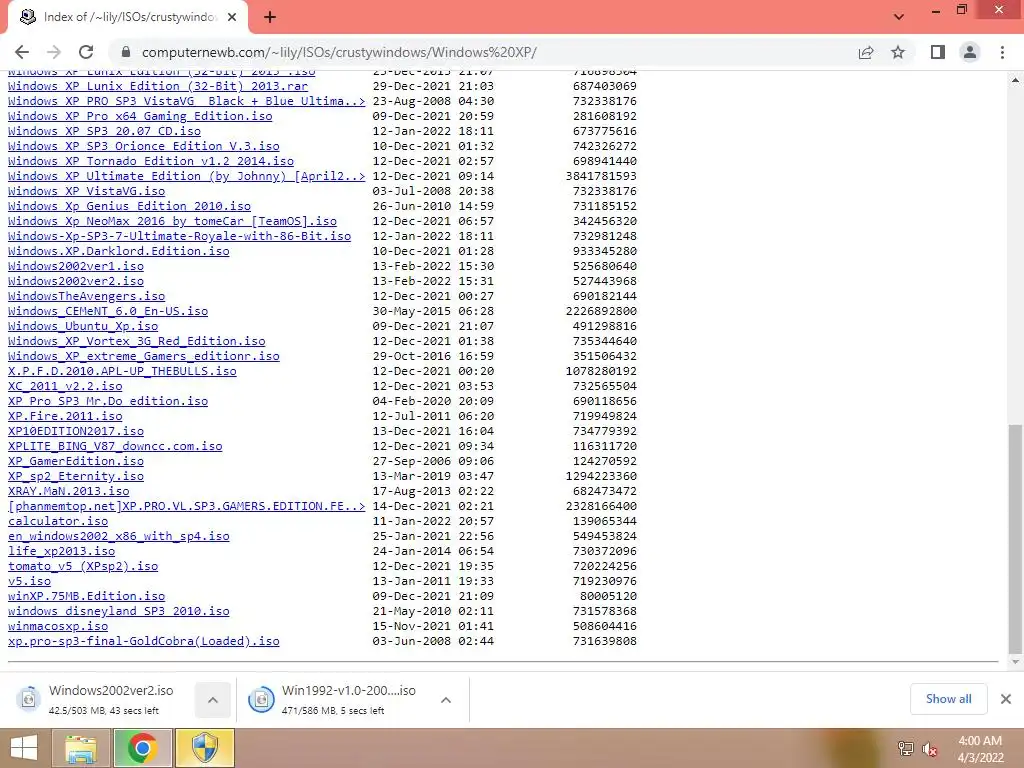Viewport: 1024px width, 768px height.
Task: Download X.P.F.D.2010.APL-UP_THEBULLS.iso
Action: [x=122, y=372]
